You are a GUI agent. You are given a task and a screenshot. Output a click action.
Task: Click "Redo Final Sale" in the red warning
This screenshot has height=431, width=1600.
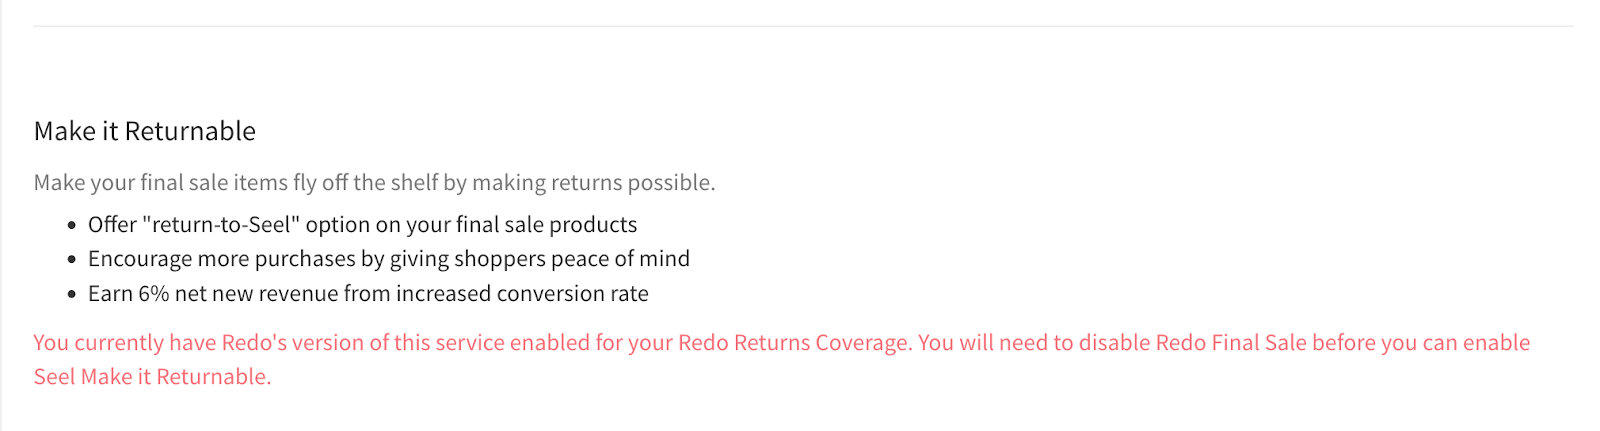click(1231, 343)
